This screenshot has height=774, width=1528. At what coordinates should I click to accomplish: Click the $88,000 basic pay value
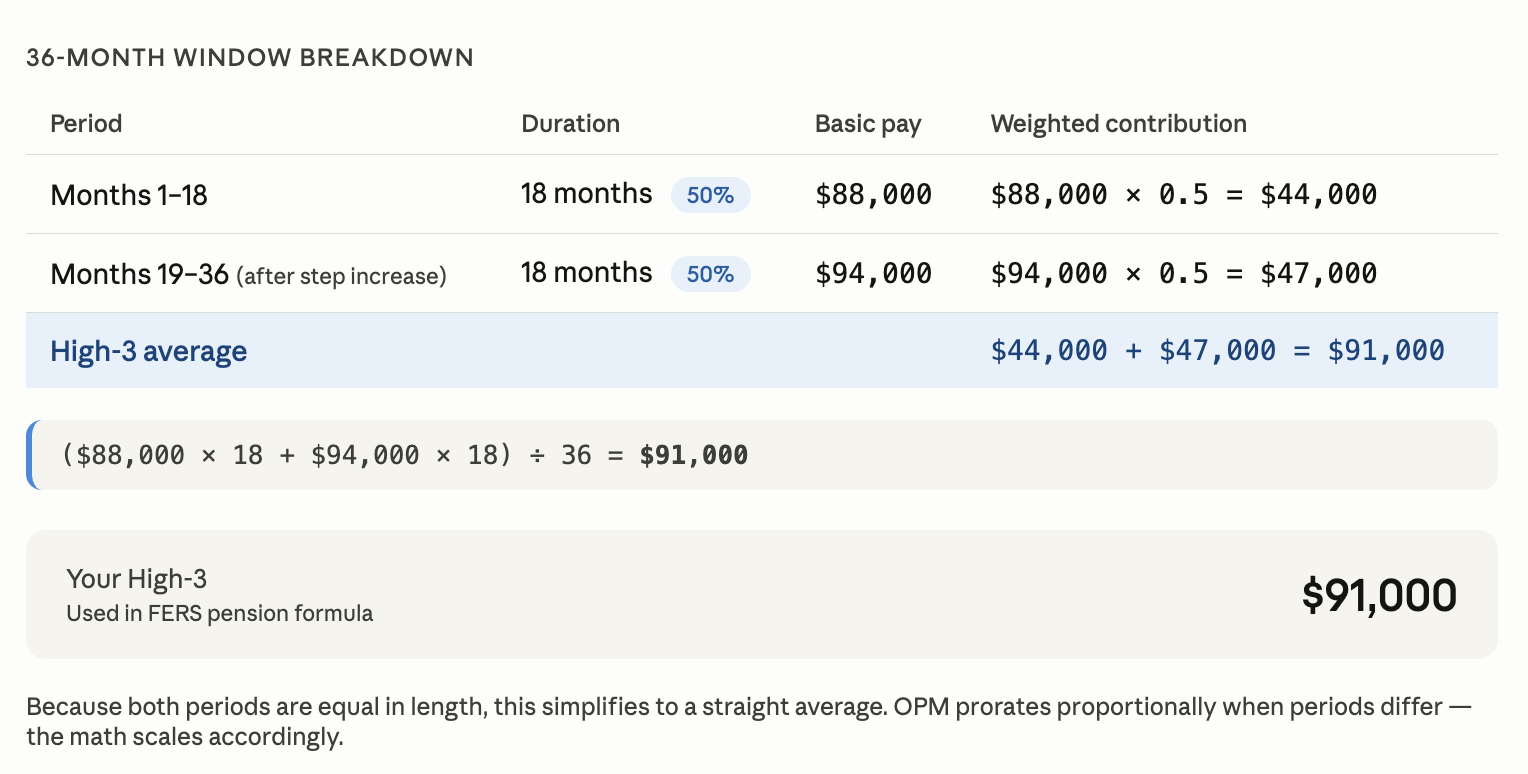click(x=873, y=195)
